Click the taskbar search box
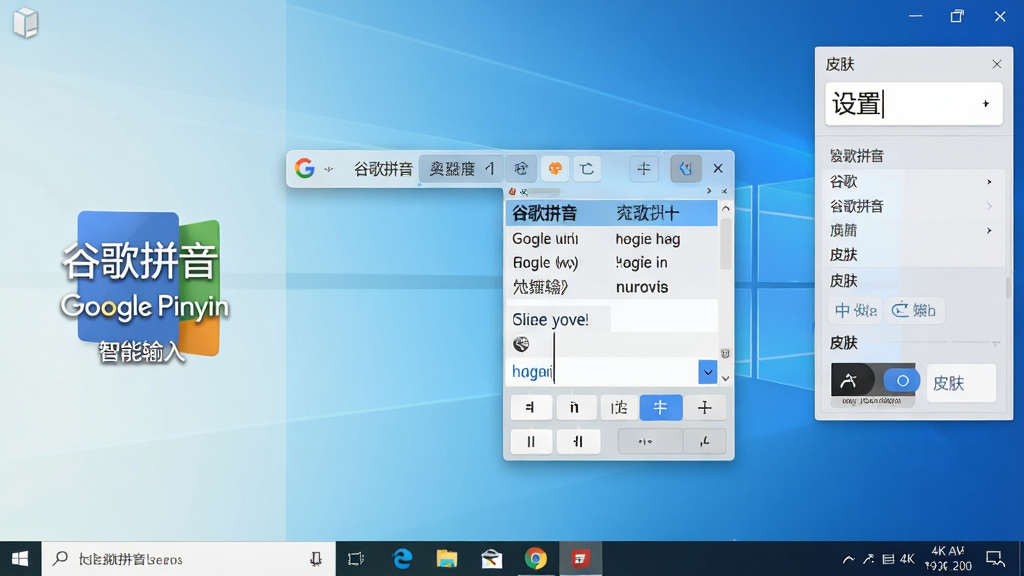Viewport: 1024px width, 576px height. click(188, 559)
